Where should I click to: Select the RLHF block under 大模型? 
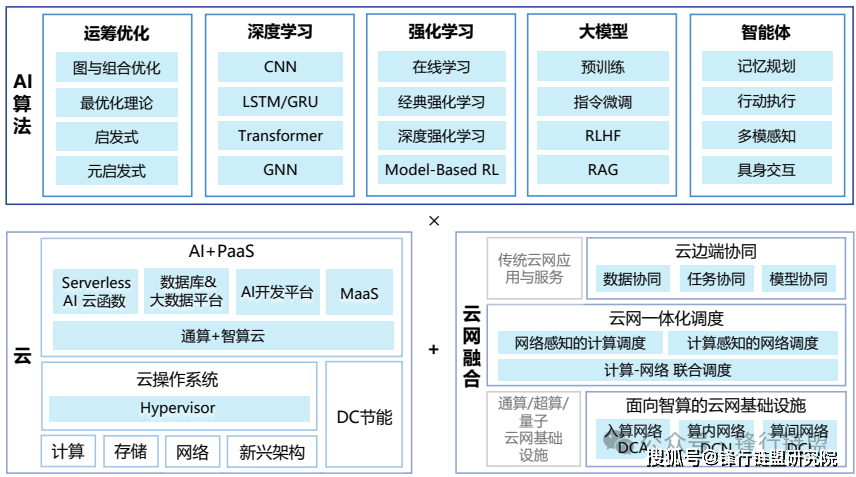602,136
